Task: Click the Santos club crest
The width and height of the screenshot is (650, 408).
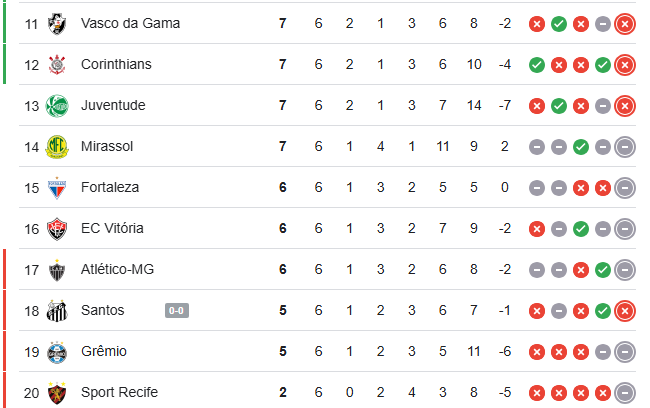Action: (x=57, y=311)
